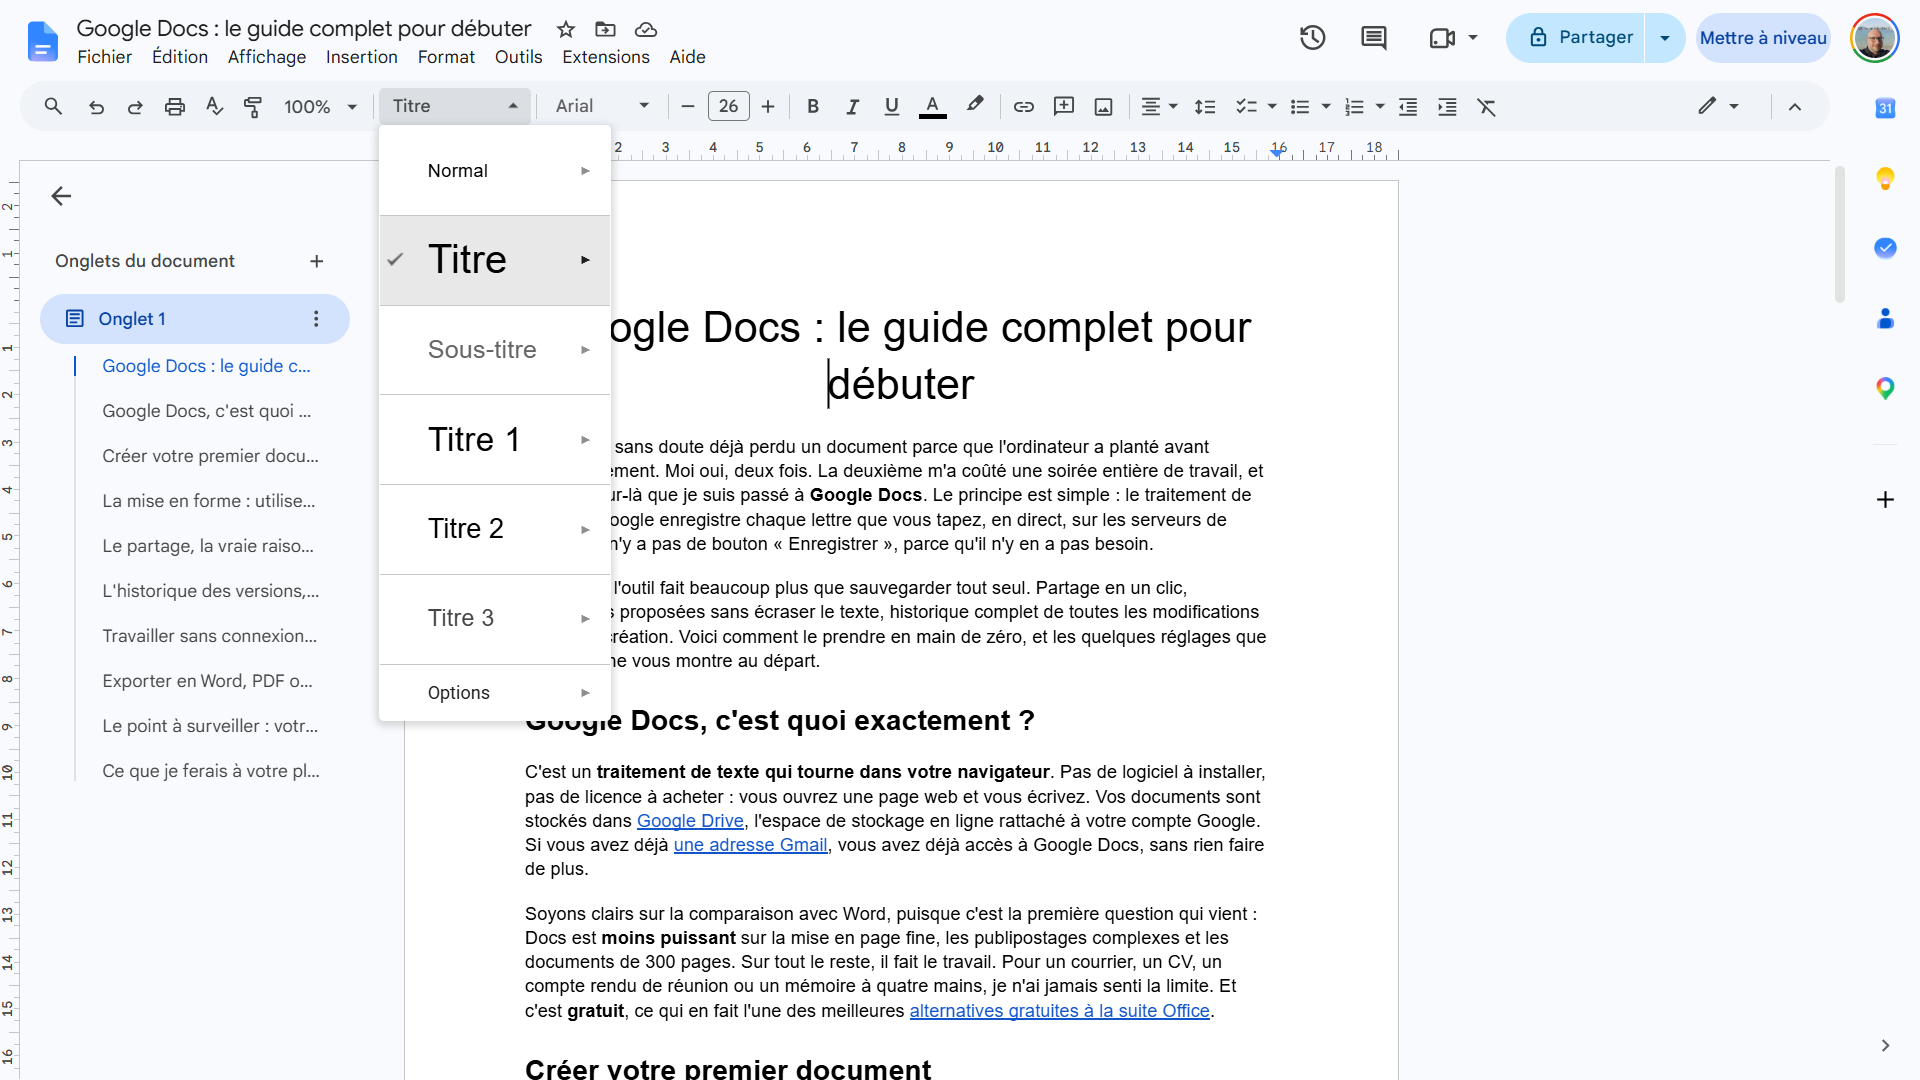Viewport: 1920px width, 1080px height.
Task: Click Mettre à niveau
Action: [x=1763, y=38]
